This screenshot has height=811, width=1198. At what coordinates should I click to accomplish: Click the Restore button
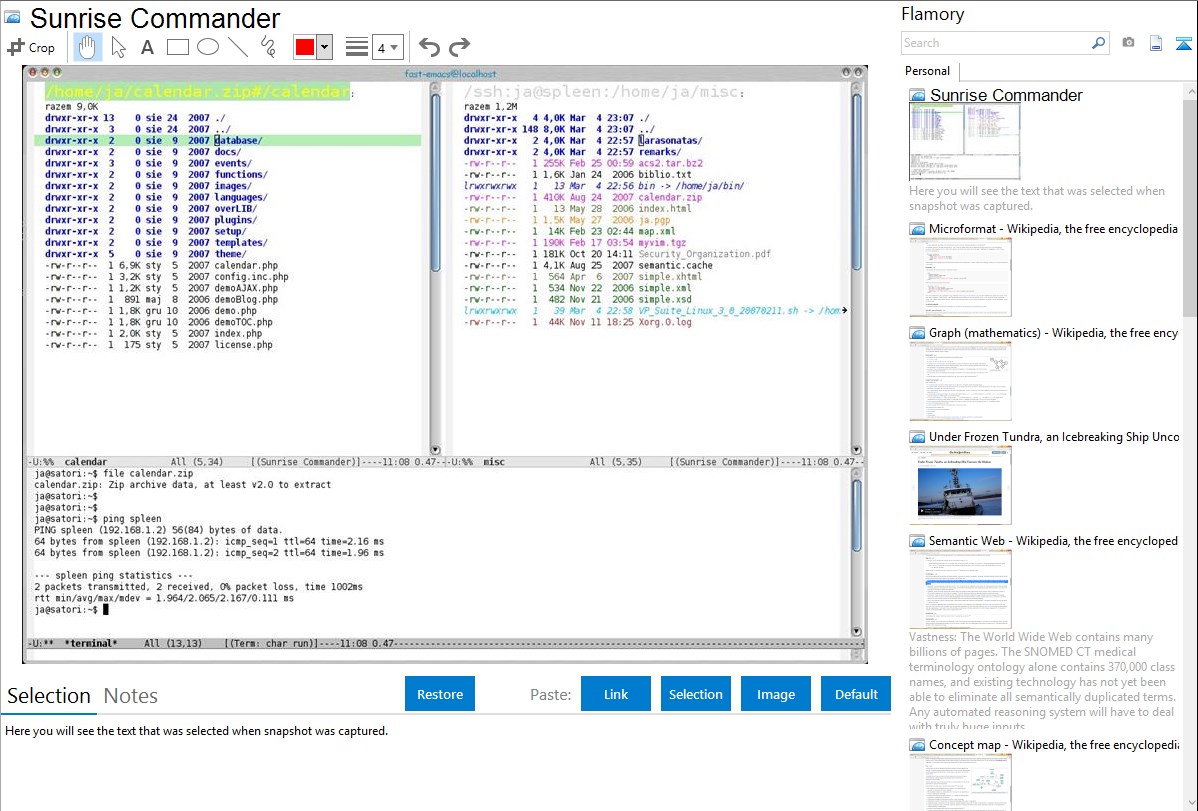point(440,694)
